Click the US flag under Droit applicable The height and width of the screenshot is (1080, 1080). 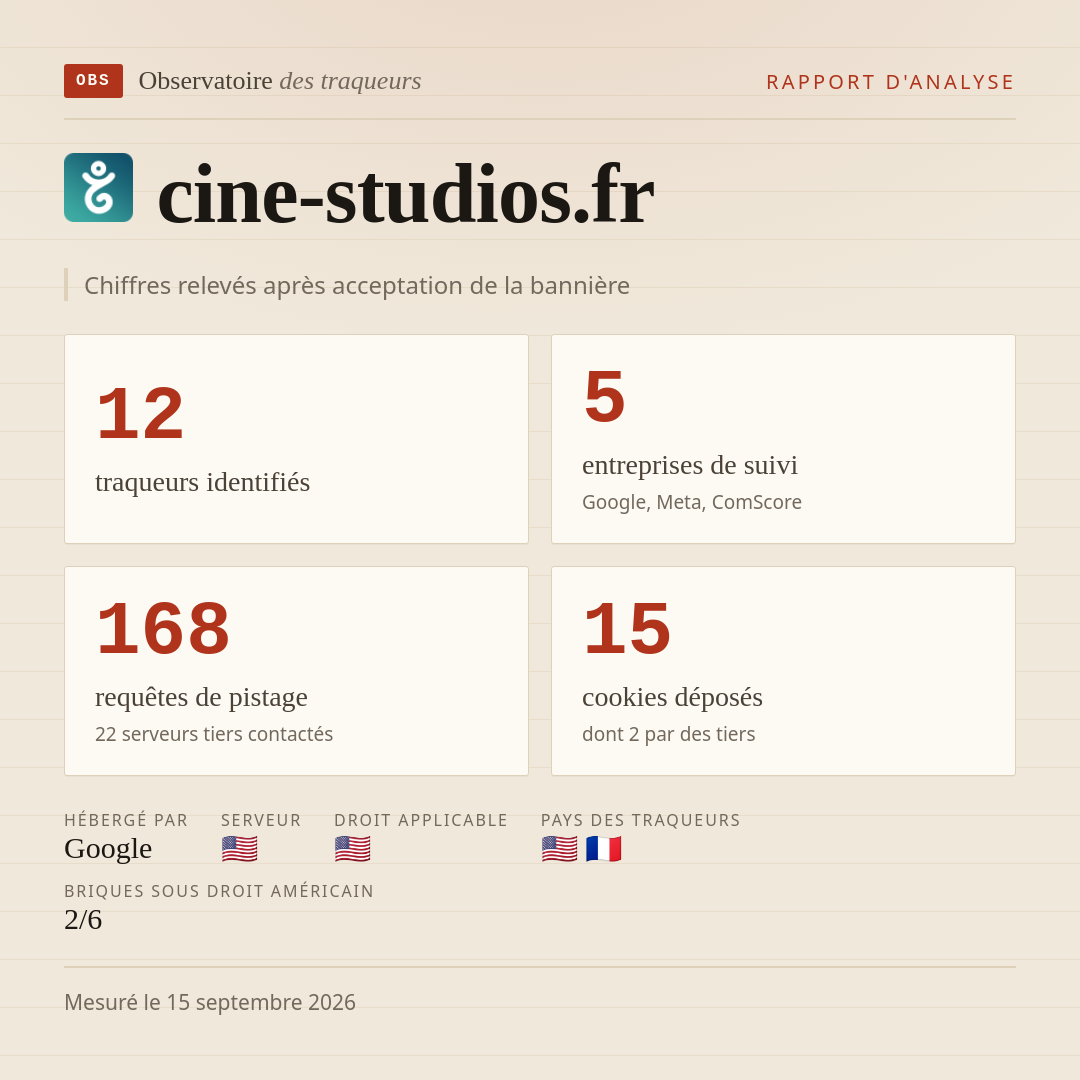click(x=353, y=849)
